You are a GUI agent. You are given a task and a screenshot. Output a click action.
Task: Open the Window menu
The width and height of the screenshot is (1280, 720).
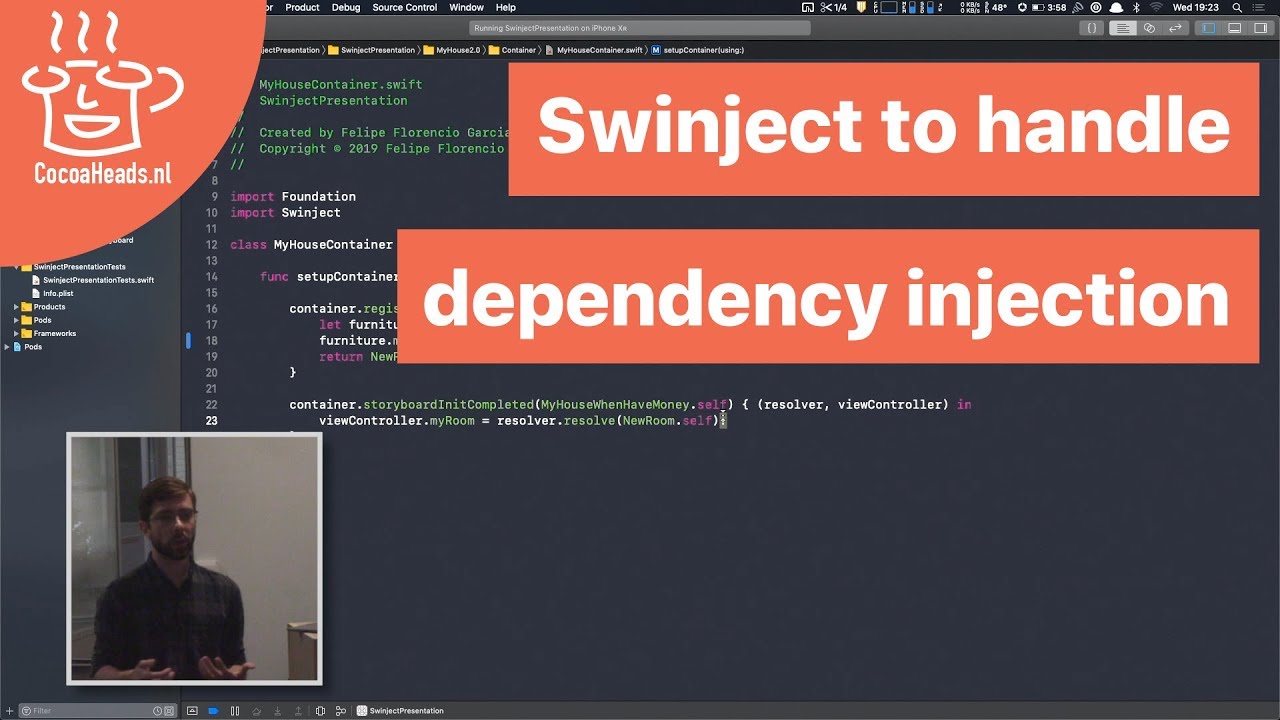coord(467,7)
